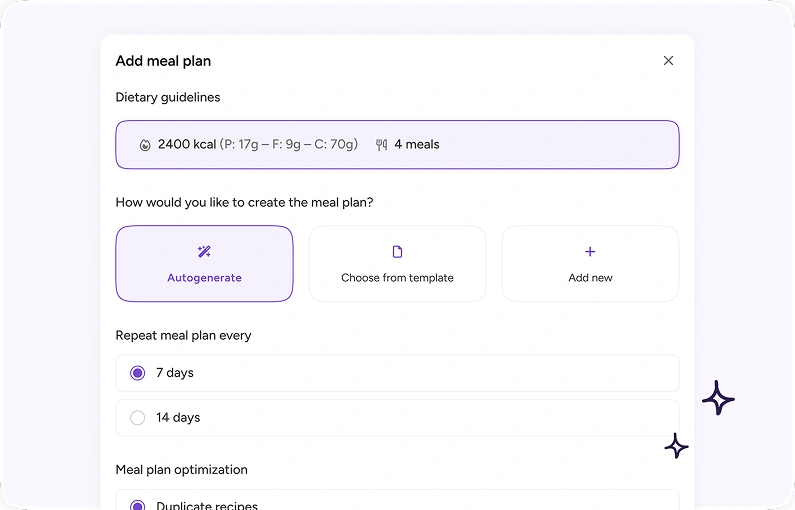Viewport: 795px width, 510px height.
Task: Open the dietary guidelines summary box
Action: point(398,144)
